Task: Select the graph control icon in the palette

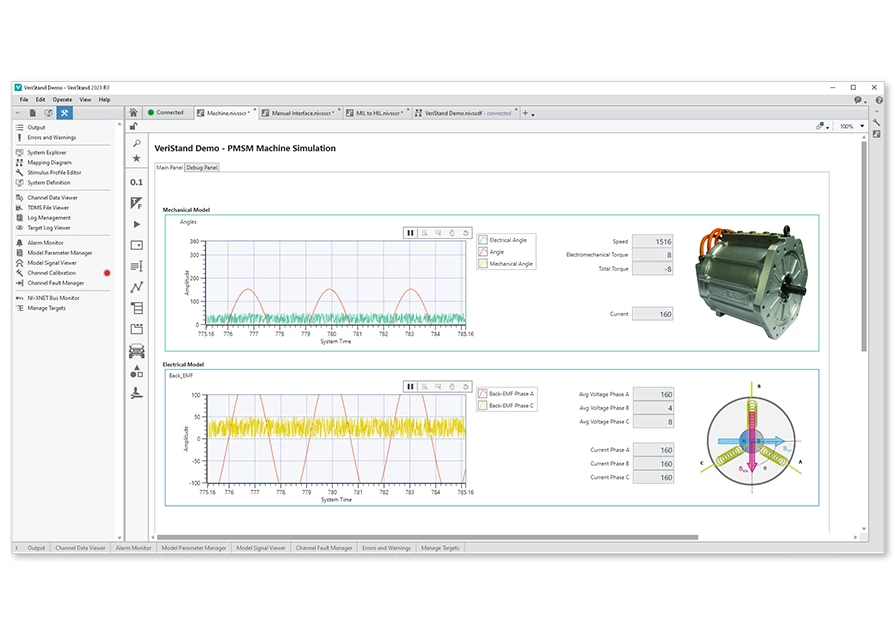Action: tap(137, 287)
